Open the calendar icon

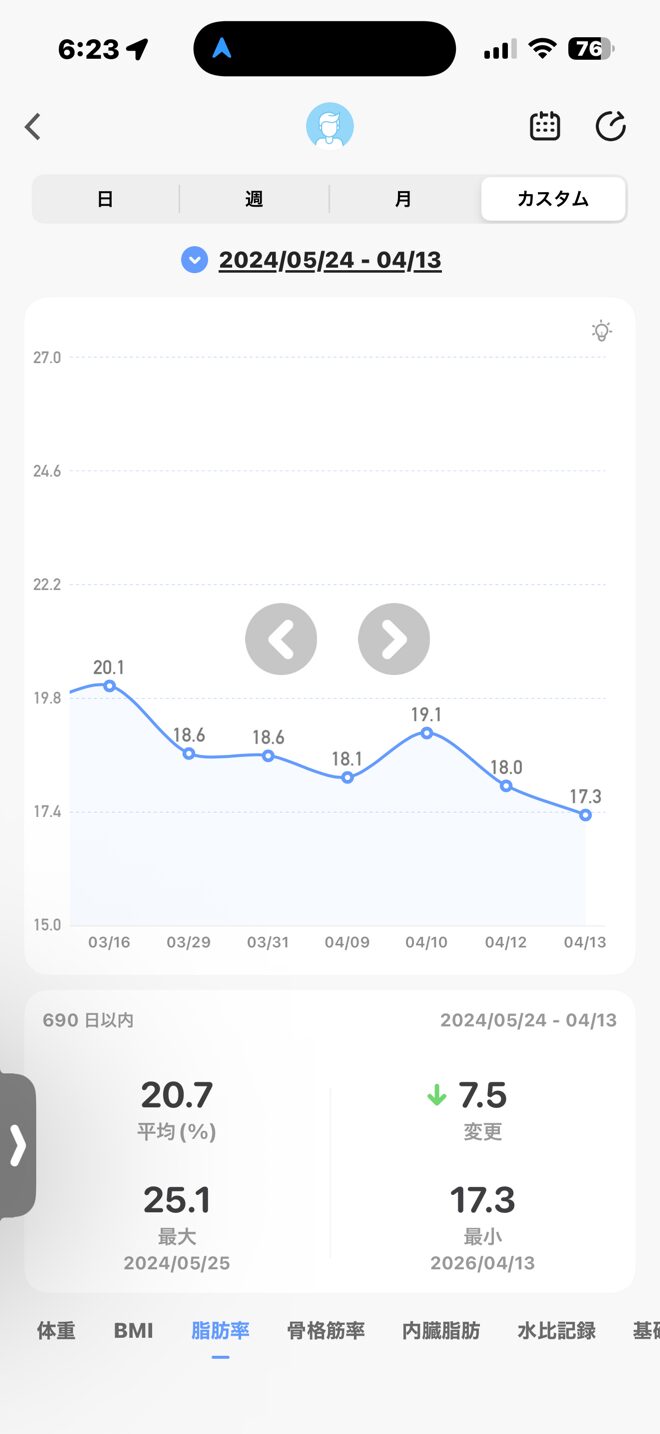tap(544, 126)
